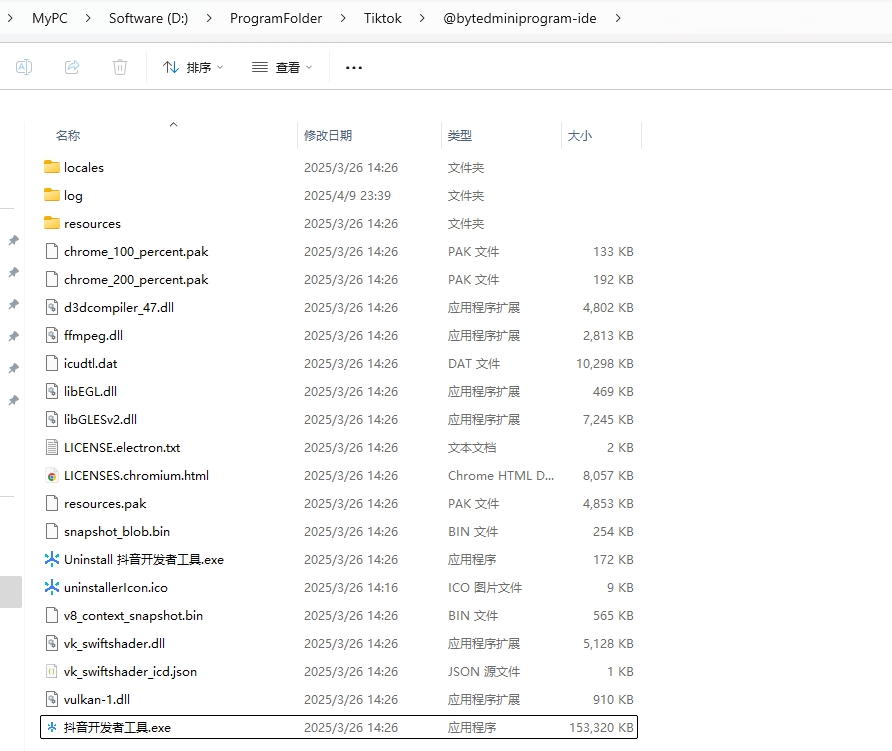Screen dimensions: 892x751
Task: Click type 文本文档 cell
Action: click(472, 447)
